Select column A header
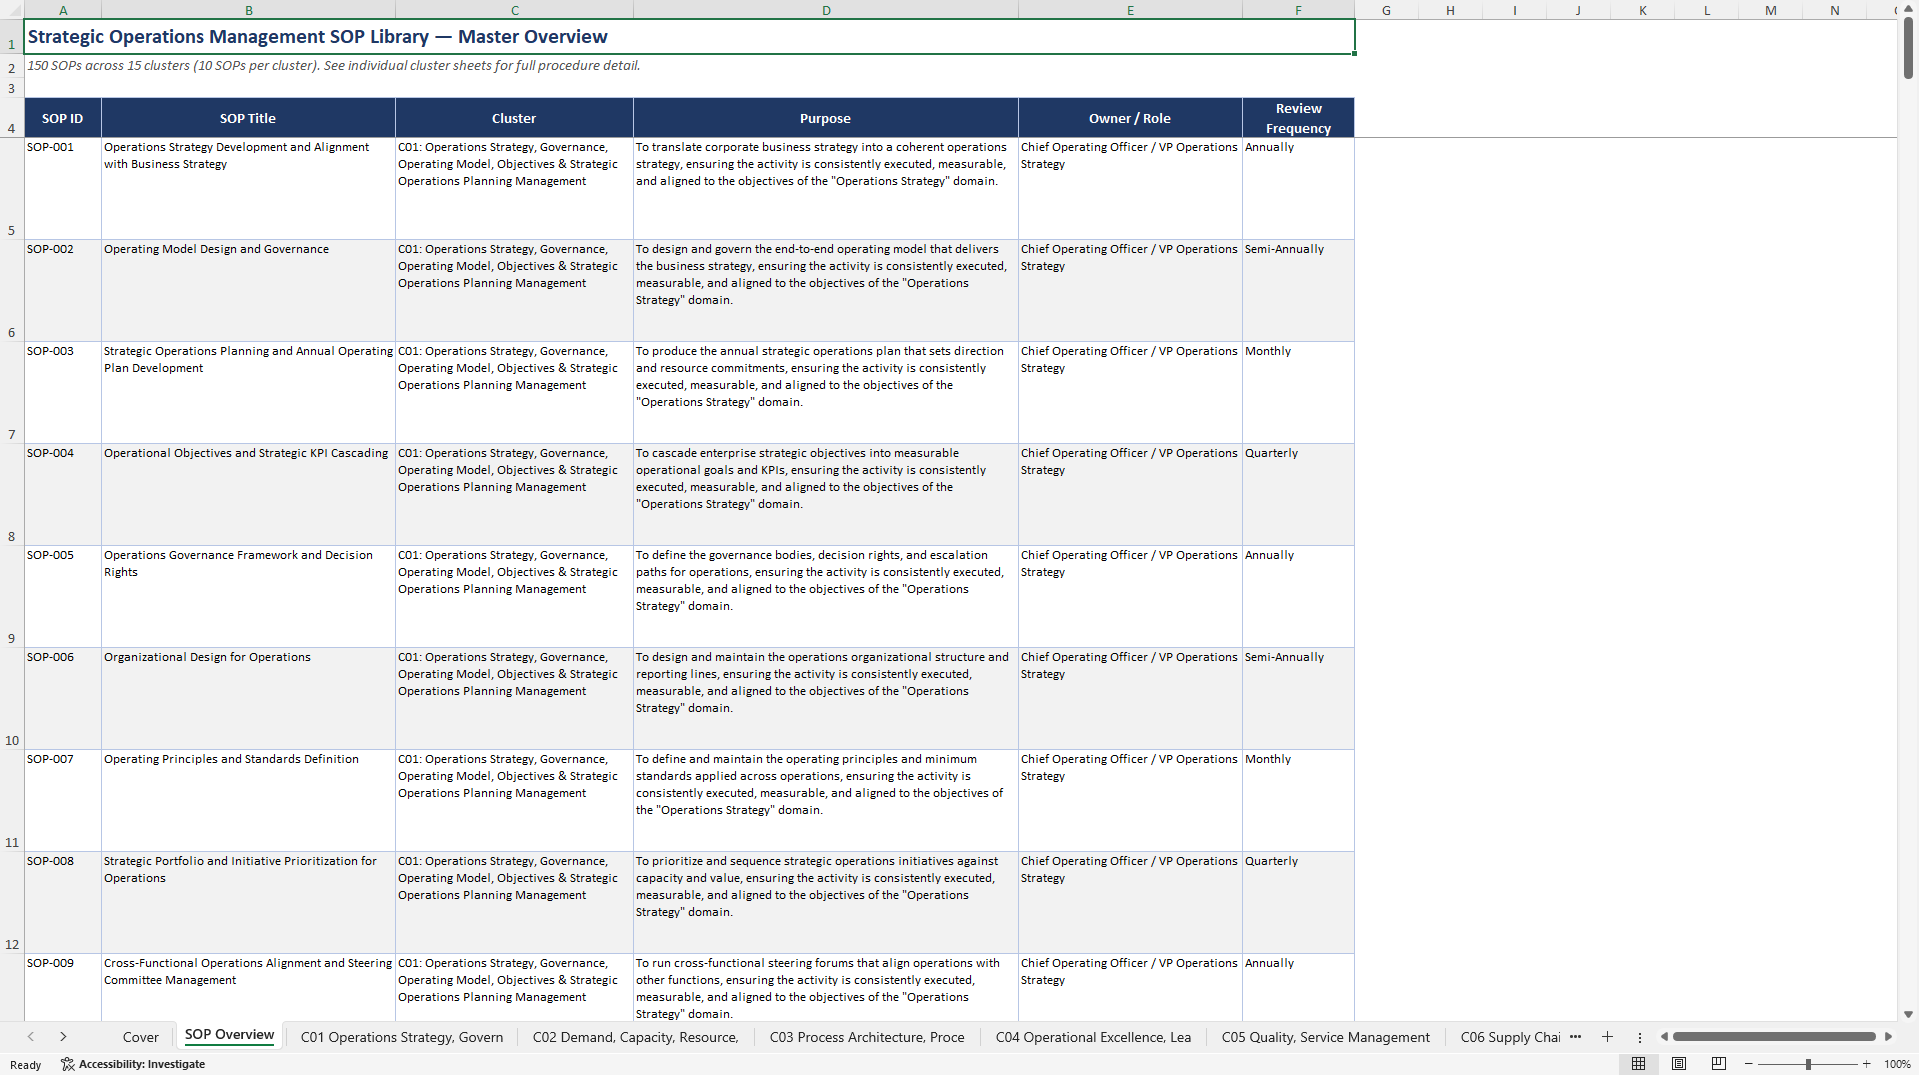The image size is (1919, 1075). pos(63,10)
